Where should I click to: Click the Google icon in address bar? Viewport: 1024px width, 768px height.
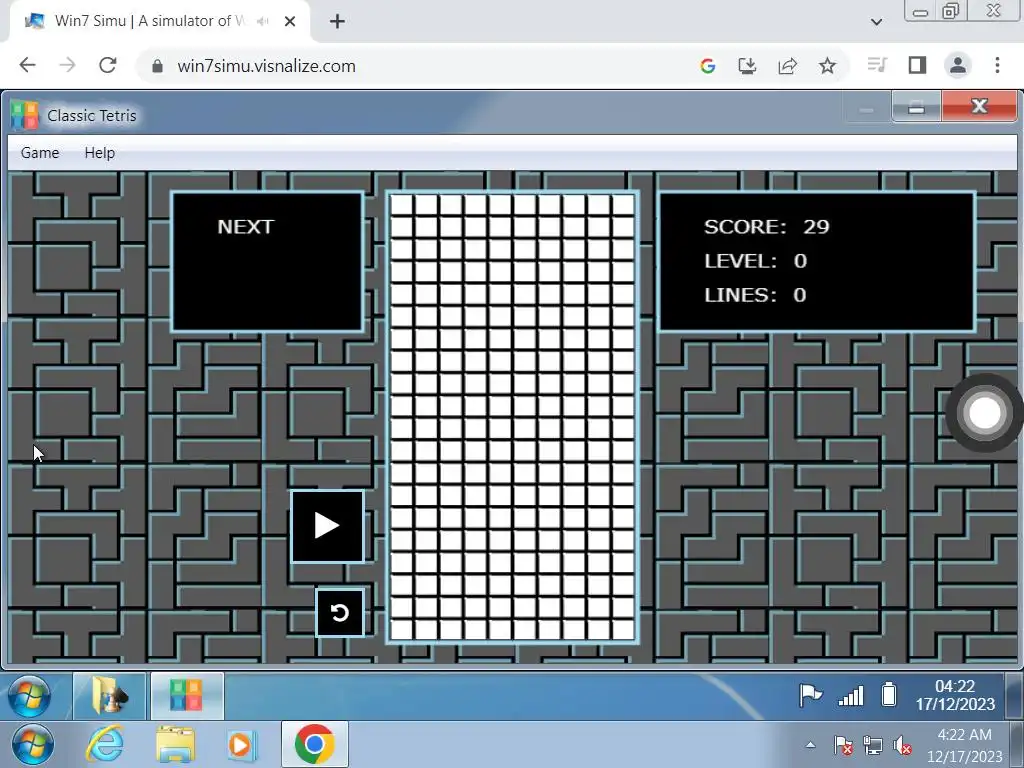707,65
